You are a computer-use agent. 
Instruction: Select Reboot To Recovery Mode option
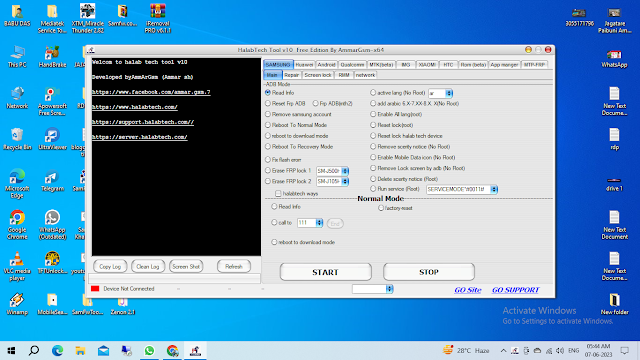[268, 147]
